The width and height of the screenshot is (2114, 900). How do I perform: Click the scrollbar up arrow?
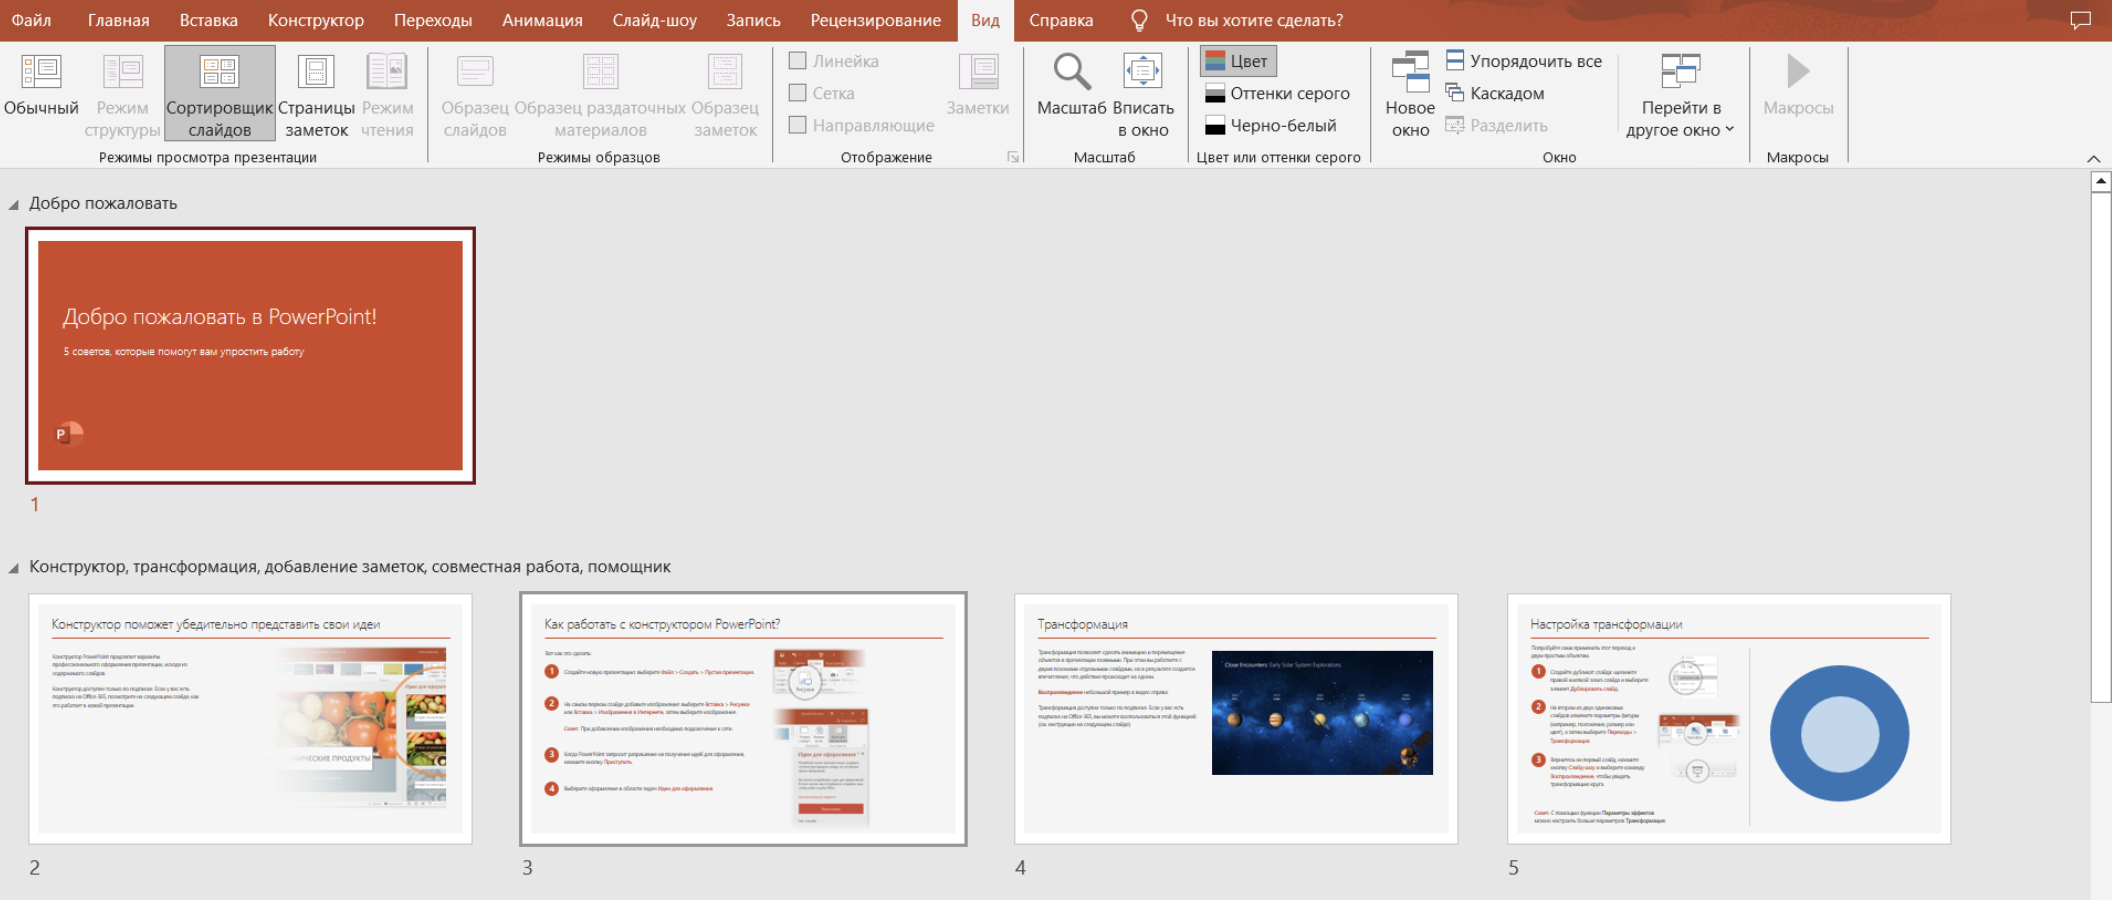click(2101, 181)
